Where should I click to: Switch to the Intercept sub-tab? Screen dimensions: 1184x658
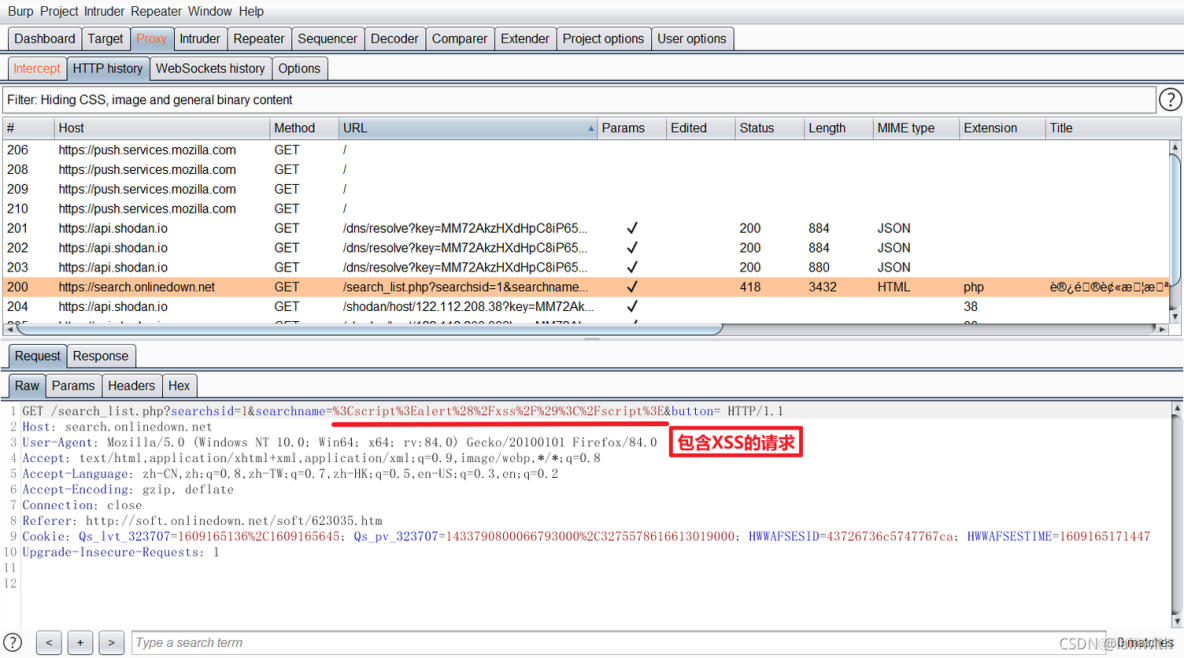(37, 69)
